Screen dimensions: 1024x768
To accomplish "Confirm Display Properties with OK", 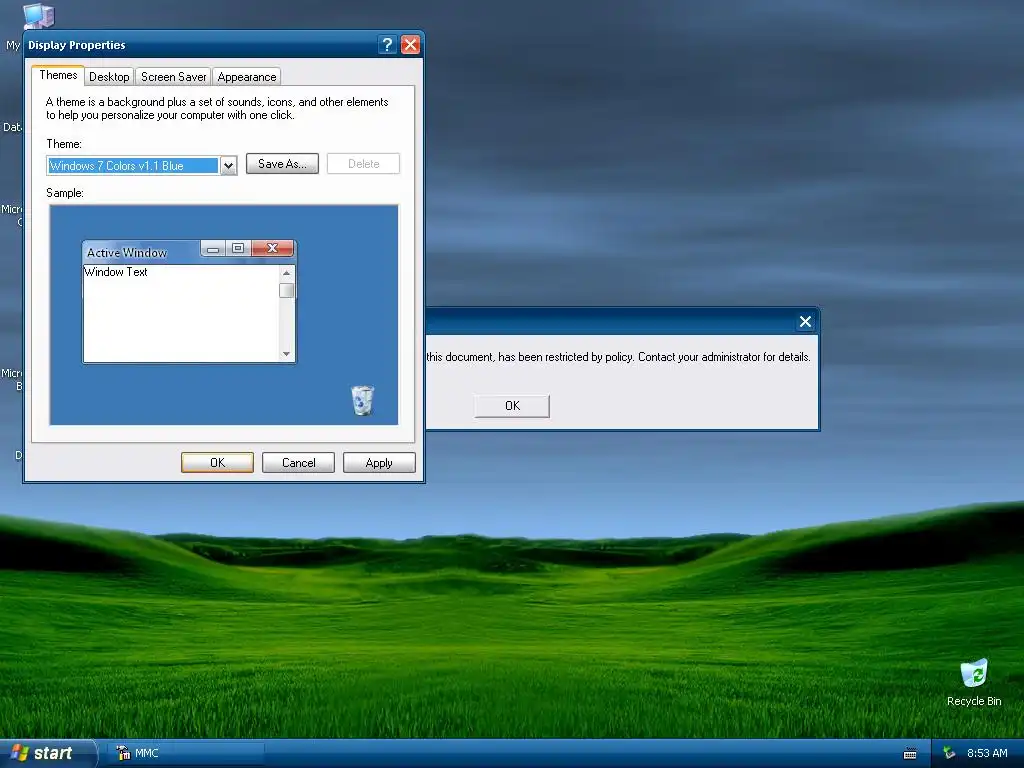I will click(217, 462).
